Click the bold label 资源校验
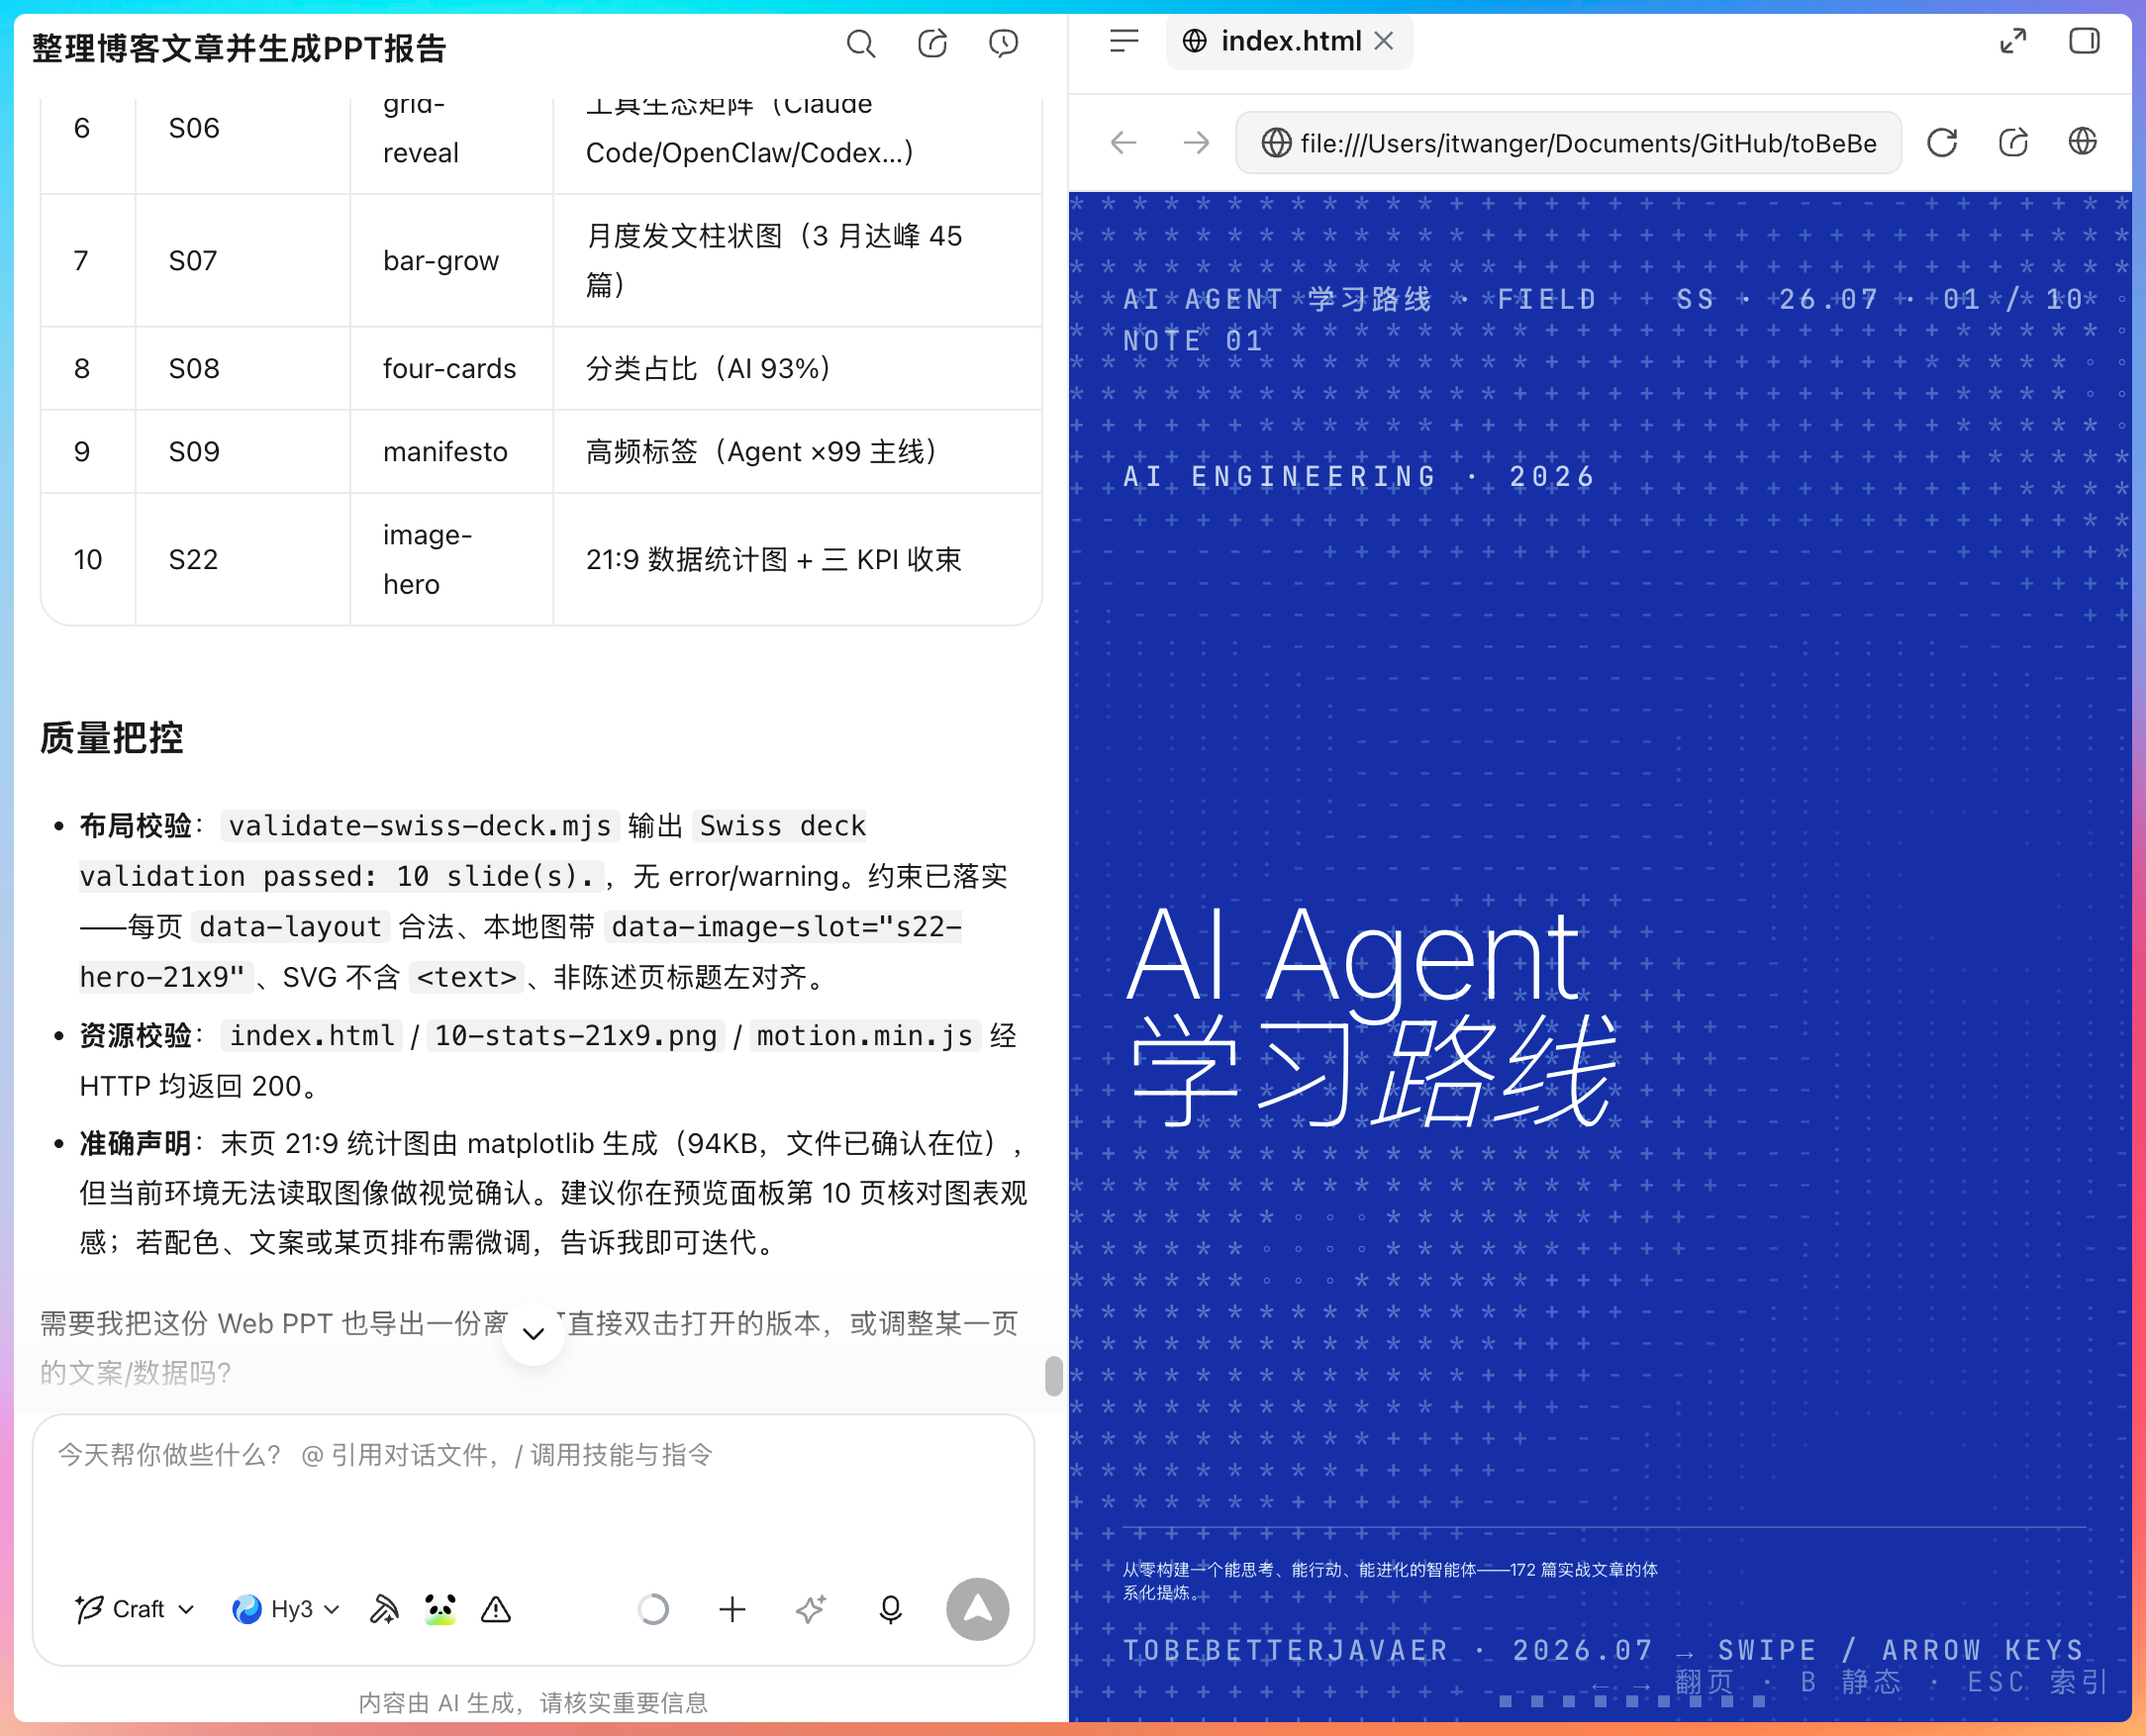This screenshot has width=2146, height=1736. pos(136,1036)
